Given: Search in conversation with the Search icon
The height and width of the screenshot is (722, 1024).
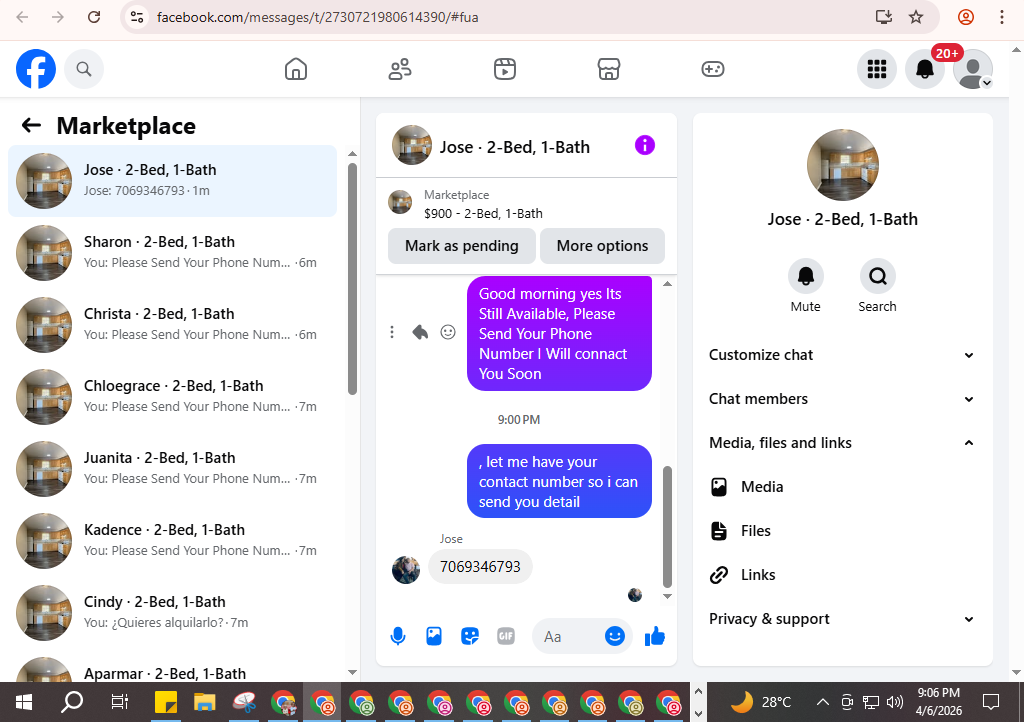Looking at the screenshot, I should 878,276.
